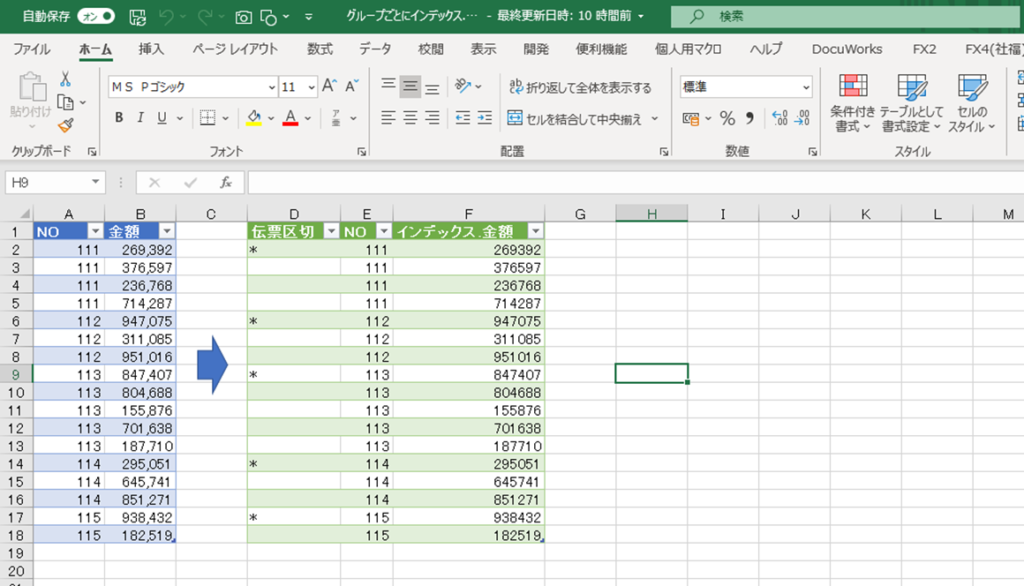Click 折り返して全体を表示する button
Screen dimensions: 1024x586
click(x=581, y=87)
